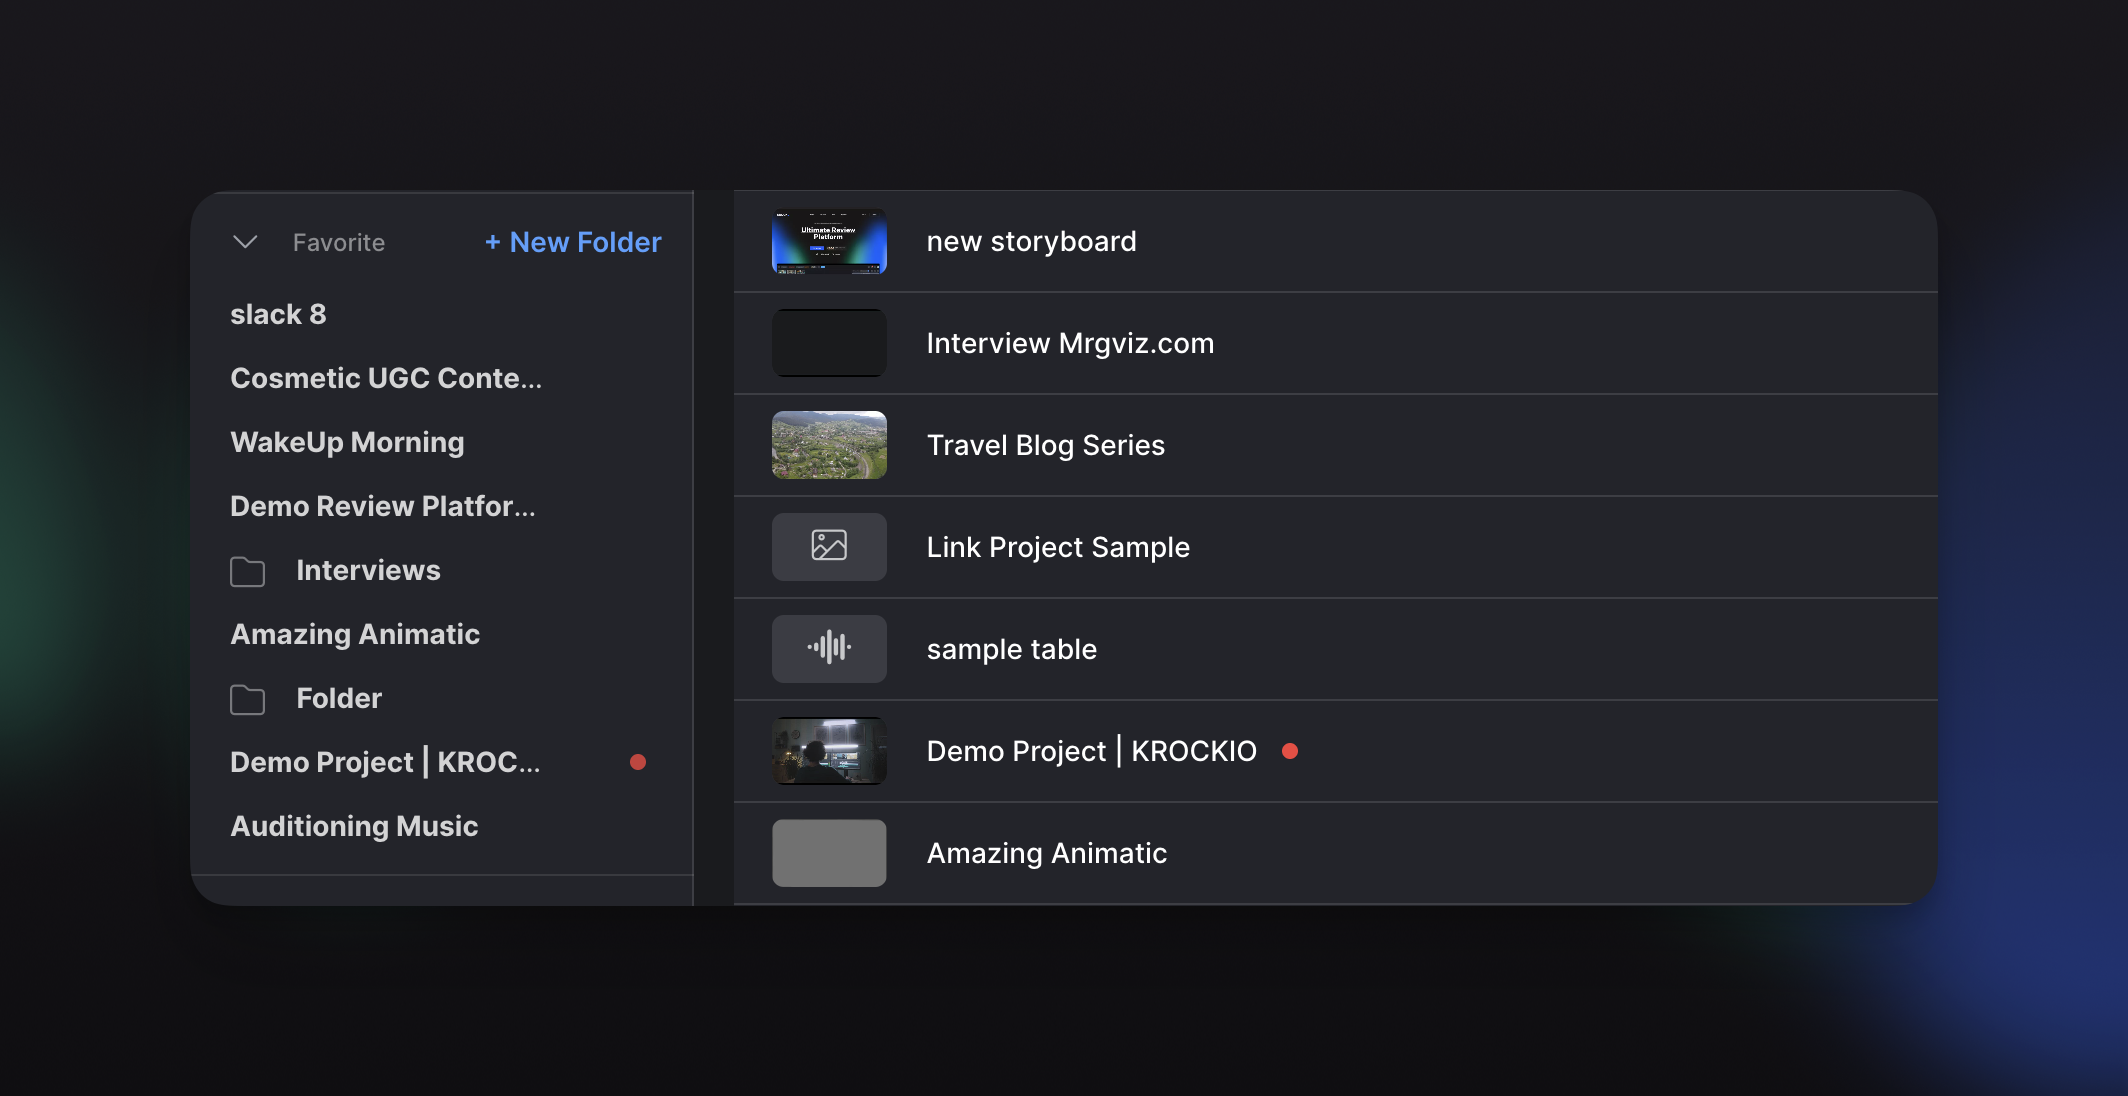Open the item named Folder in sidebar
The image size is (2128, 1096).
pos(339,698)
